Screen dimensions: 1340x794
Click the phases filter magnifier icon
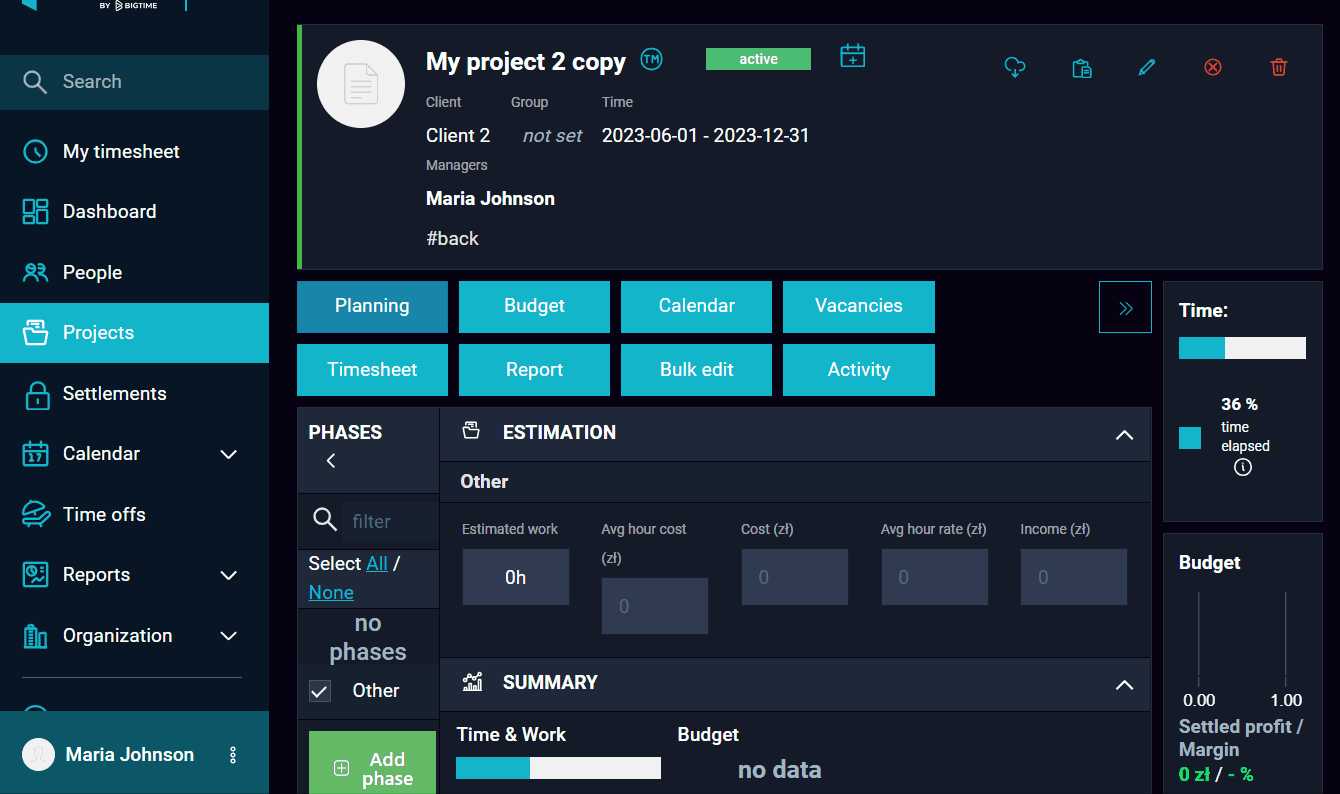pyautogui.click(x=325, y=520)
